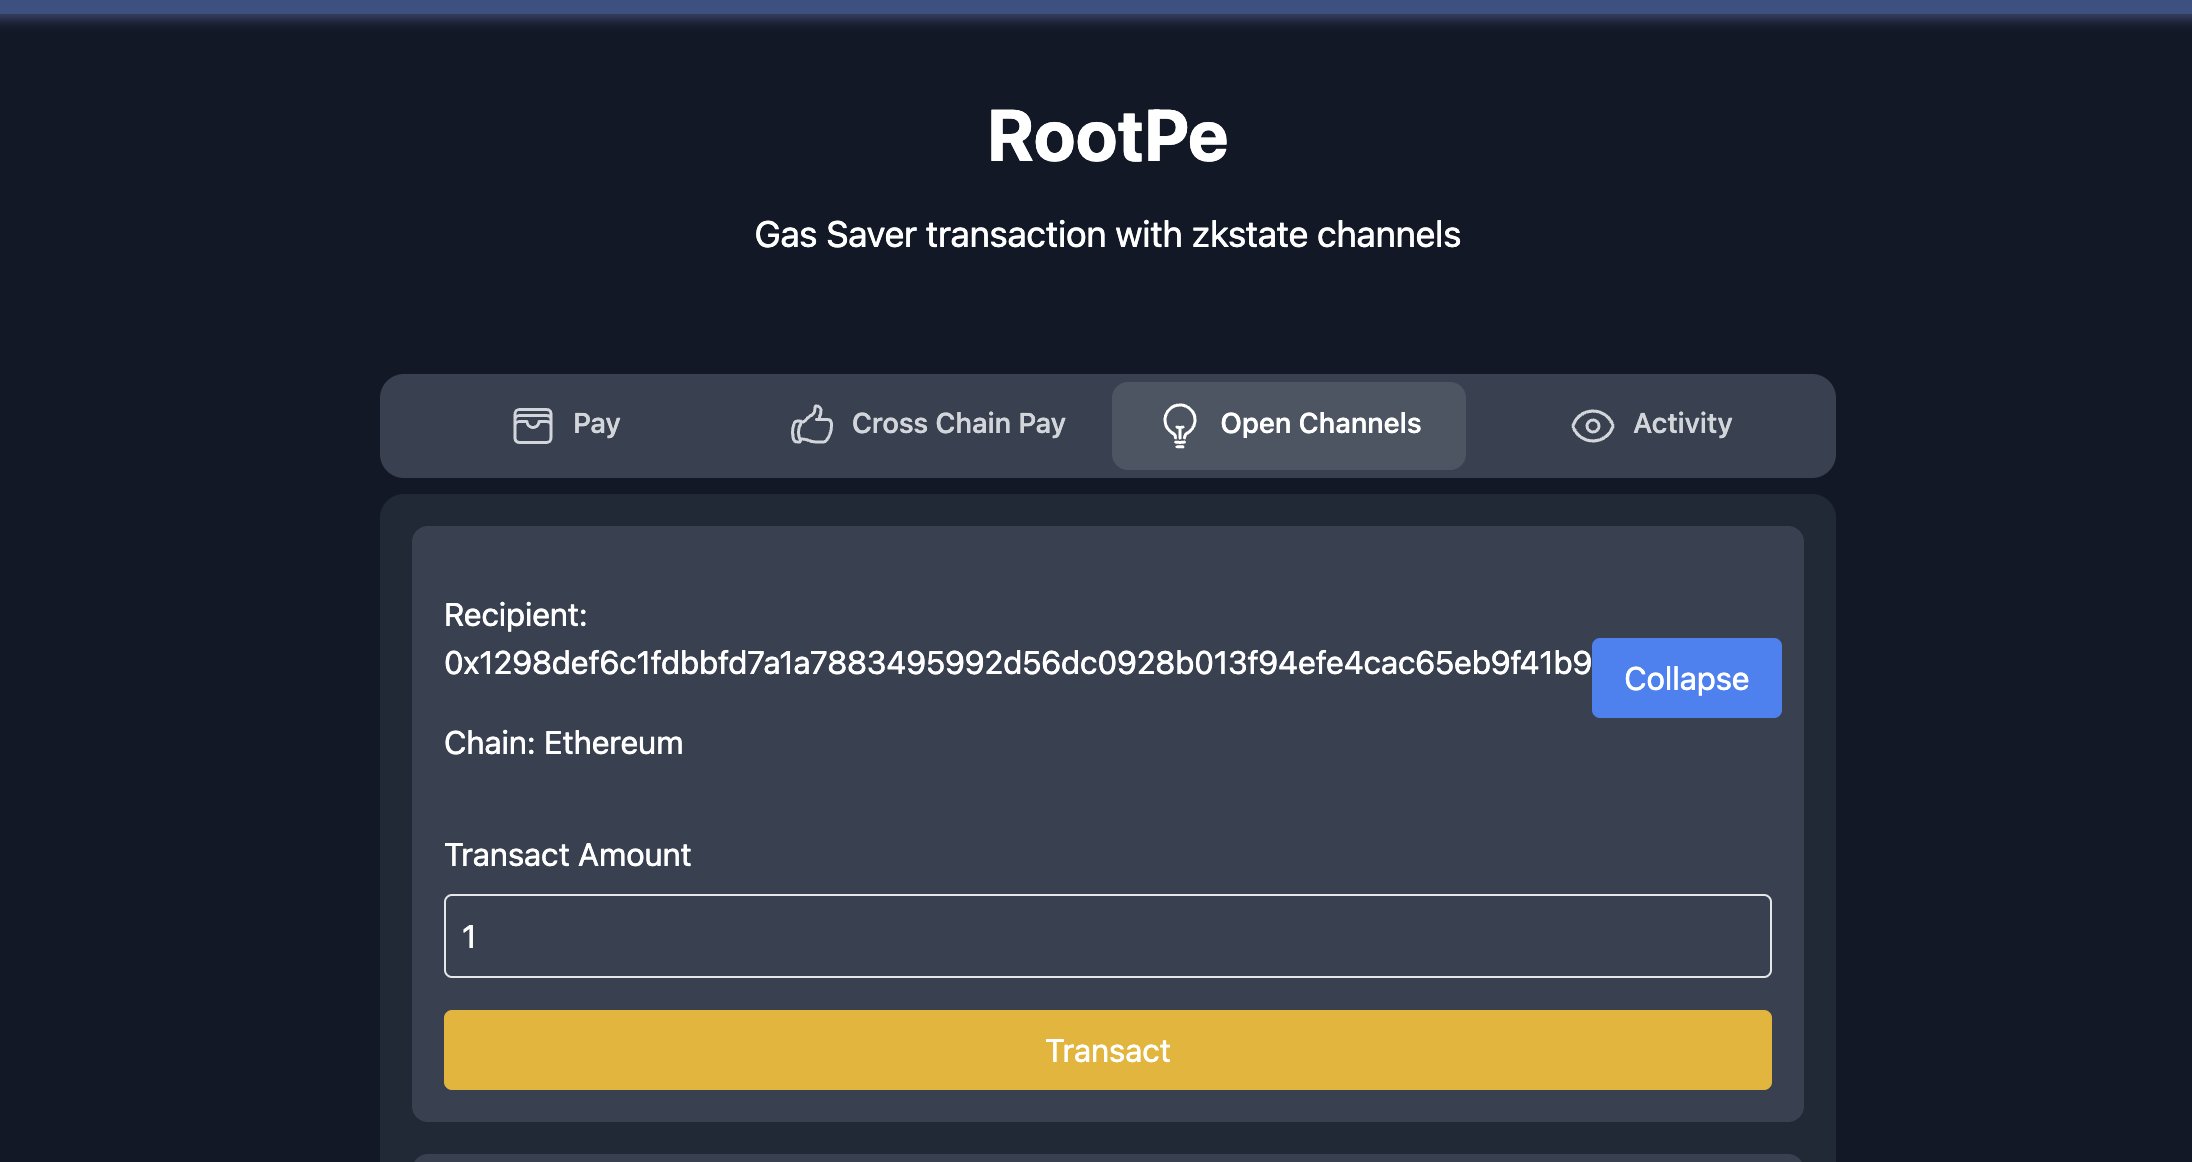This screenshot has height=1162, width=2192.
Task: Click the Recipient: label
Action: [516, 615]
